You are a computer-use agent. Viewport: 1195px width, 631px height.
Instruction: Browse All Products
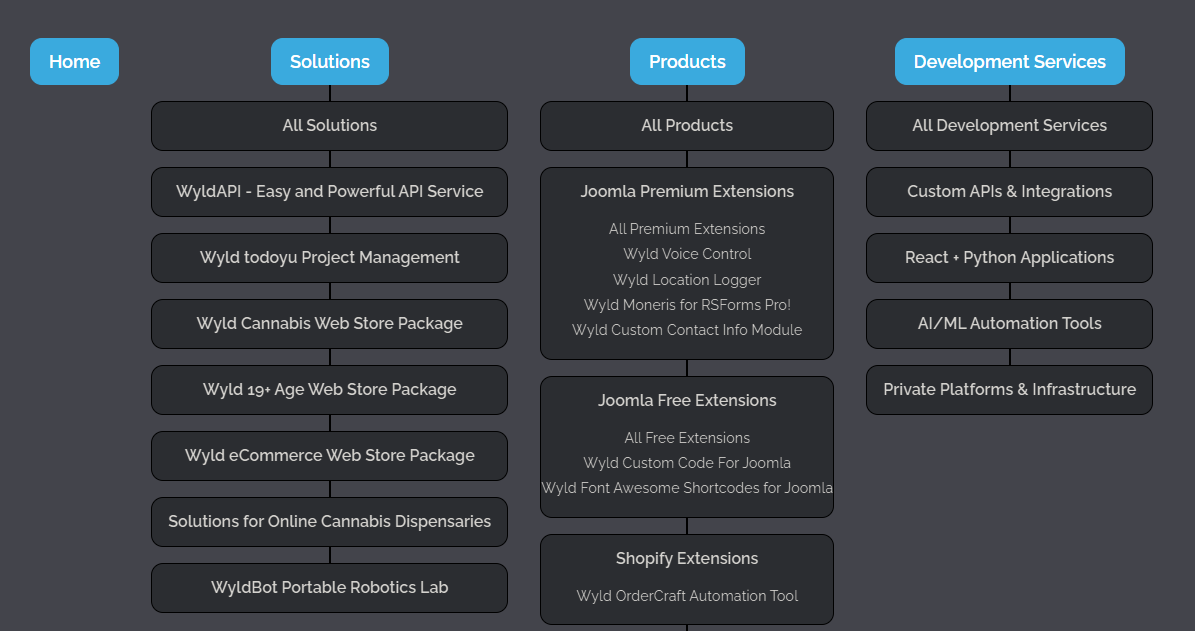(x=687, y=125)
